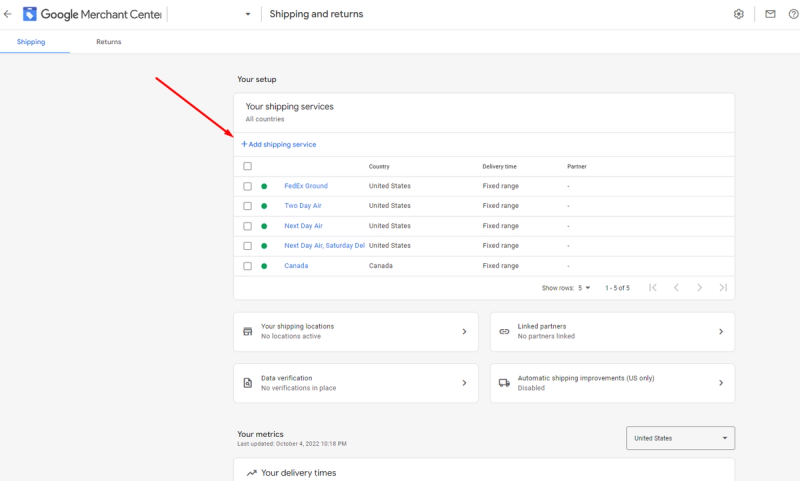This screenshot has width=800, height=481.
Task: Click the automatic shipping truck icon
Action: [x=504, y=383]
